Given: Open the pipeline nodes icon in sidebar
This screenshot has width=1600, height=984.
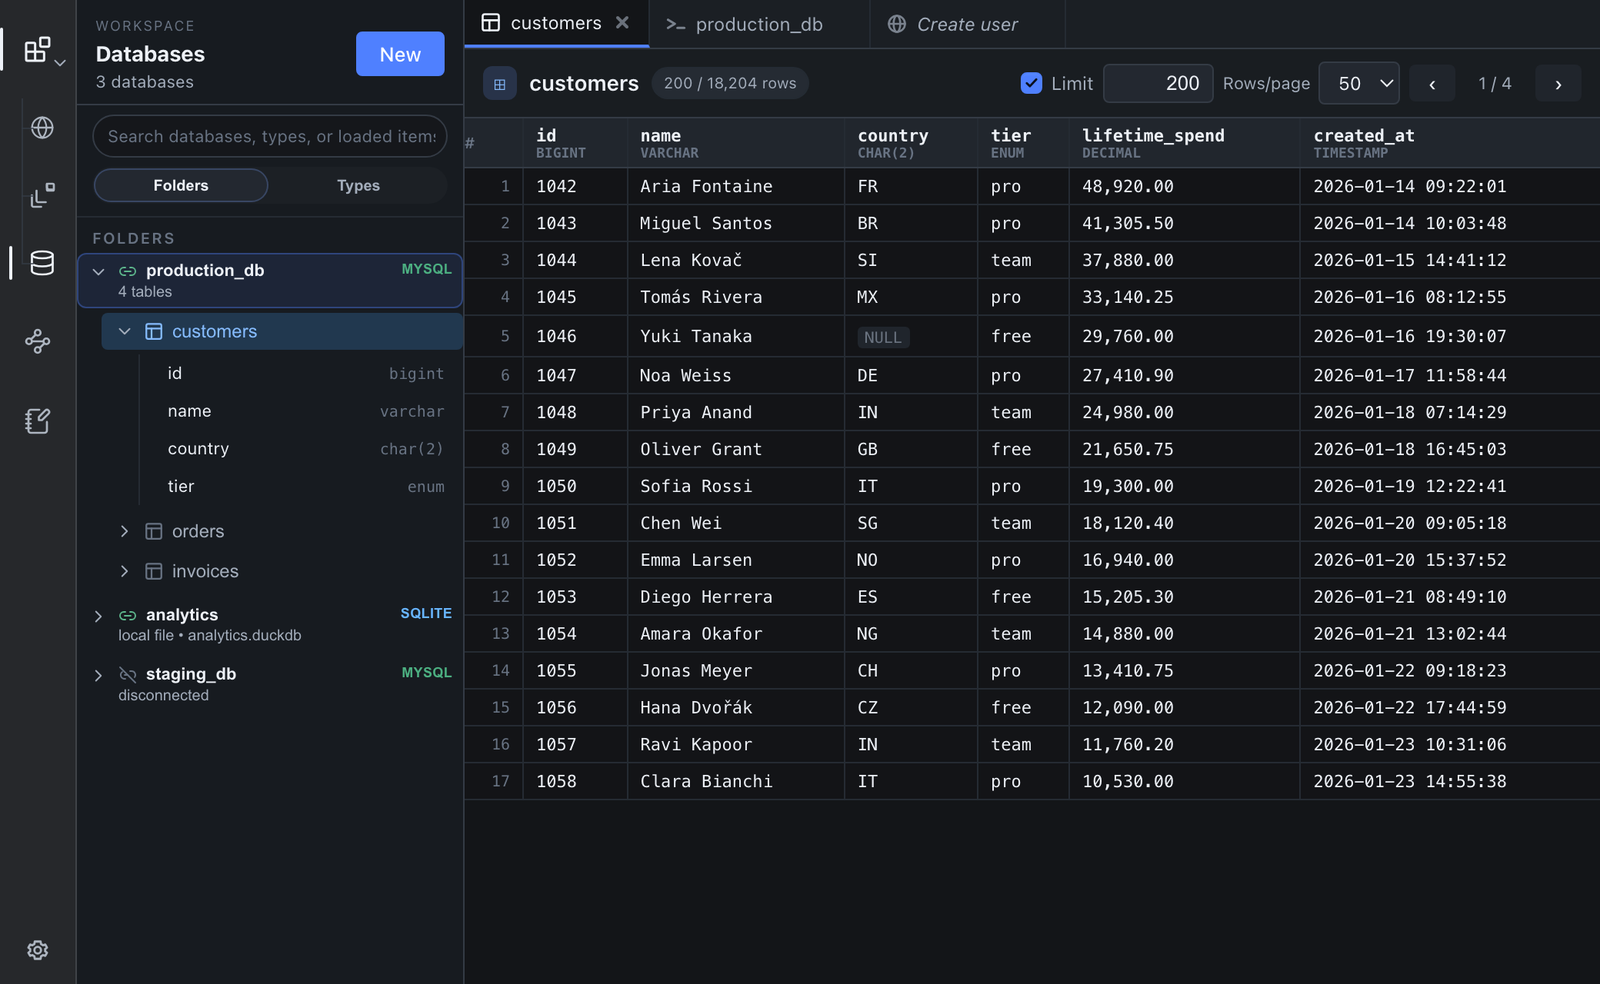Looking at the screenshot, I should pos(38,342).
